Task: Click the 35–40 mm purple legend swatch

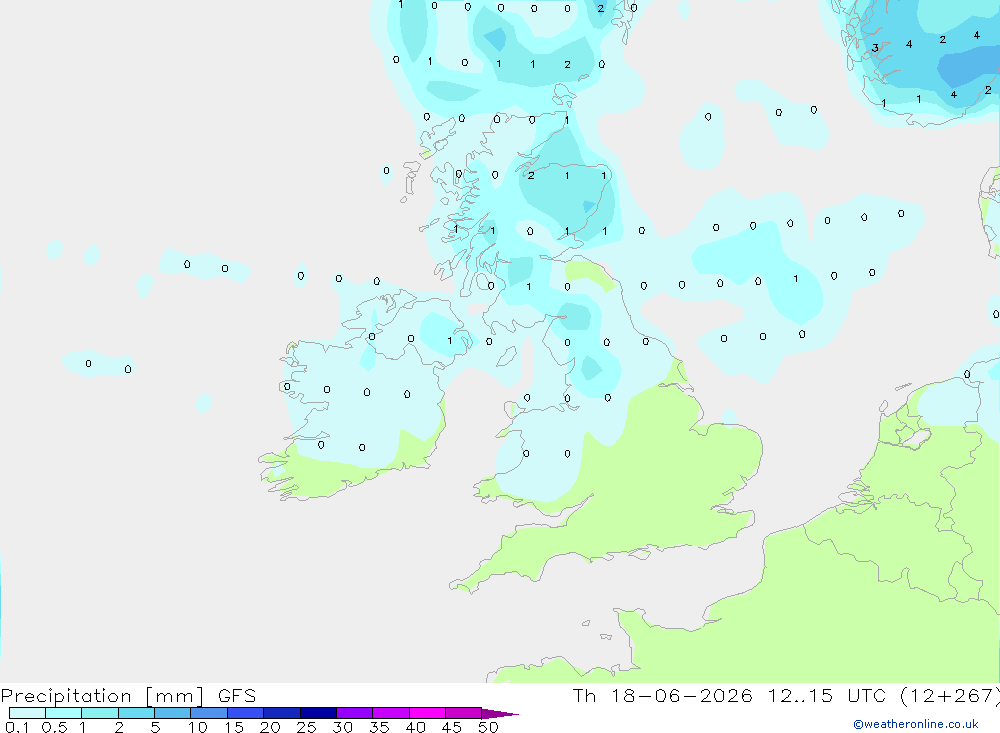Action: 391,713
